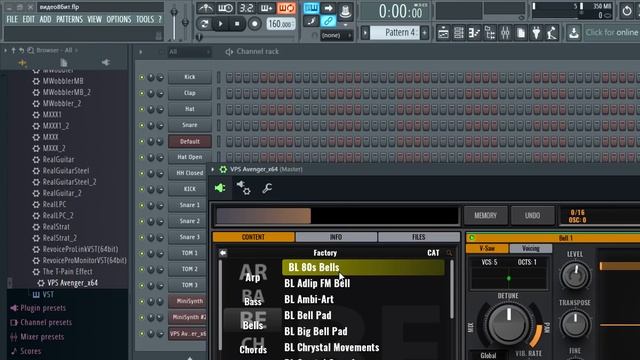Toggle the multilink to controllers icon
Viewport: 640px width, 360px height.
(x=345, y=11)
